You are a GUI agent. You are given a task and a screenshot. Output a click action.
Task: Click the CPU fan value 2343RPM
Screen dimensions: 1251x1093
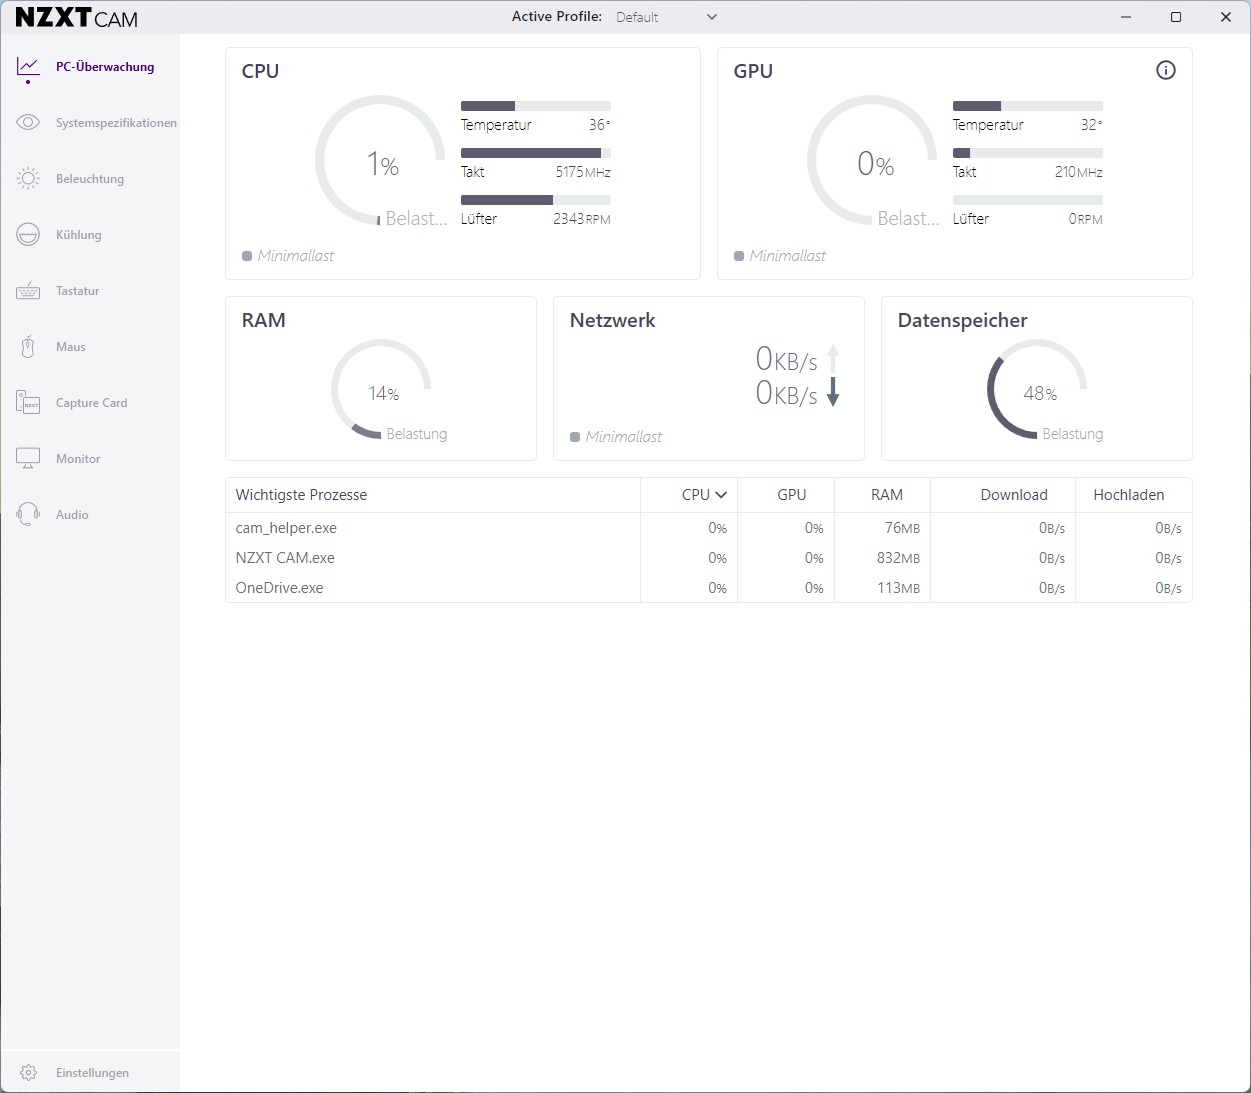click(582, 219)
